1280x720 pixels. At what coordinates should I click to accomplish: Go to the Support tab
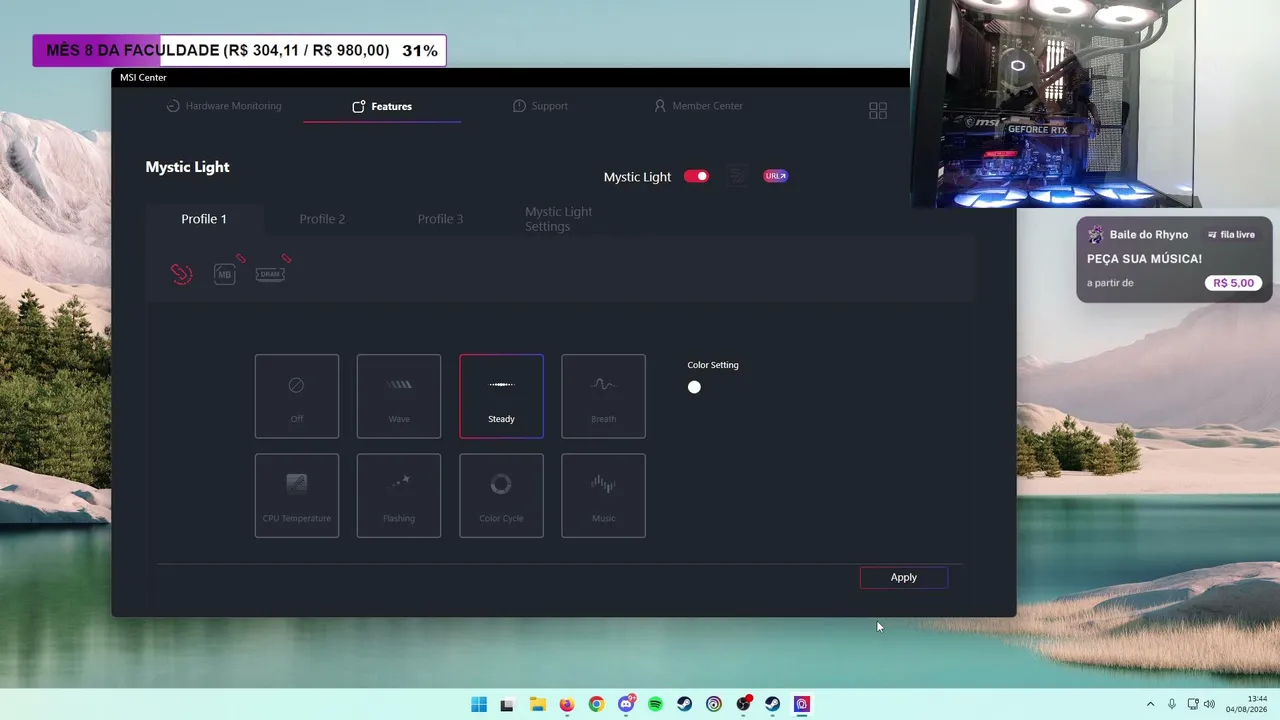click(540, 106)
